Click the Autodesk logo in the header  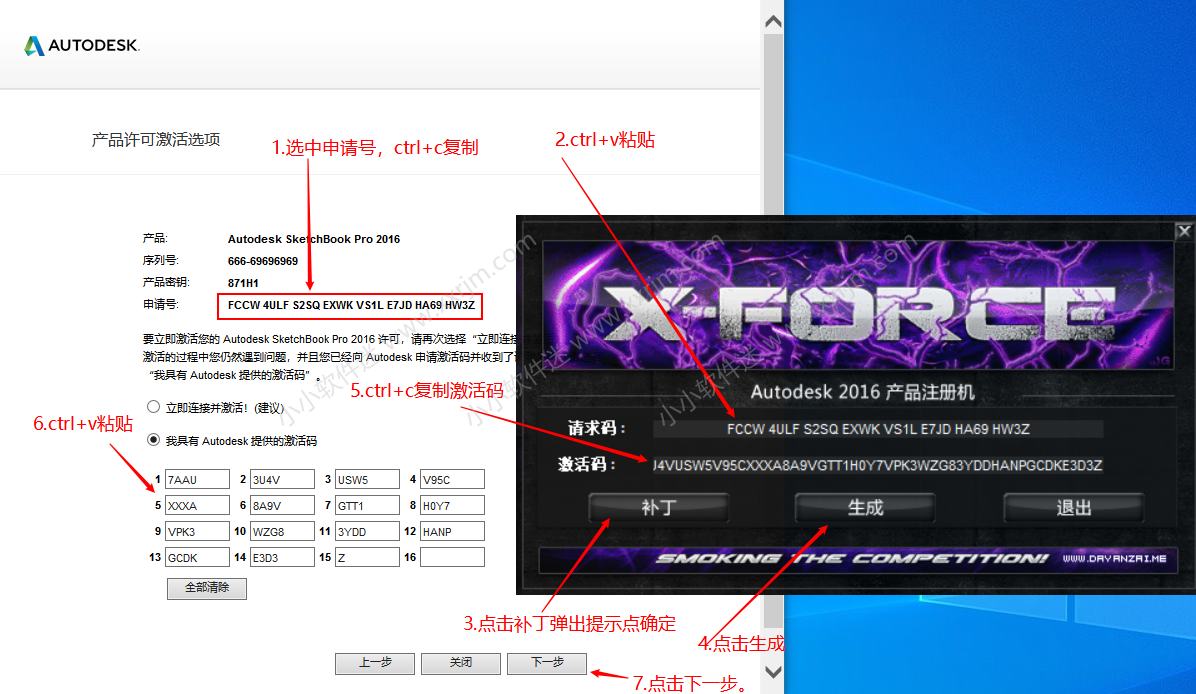82,46
